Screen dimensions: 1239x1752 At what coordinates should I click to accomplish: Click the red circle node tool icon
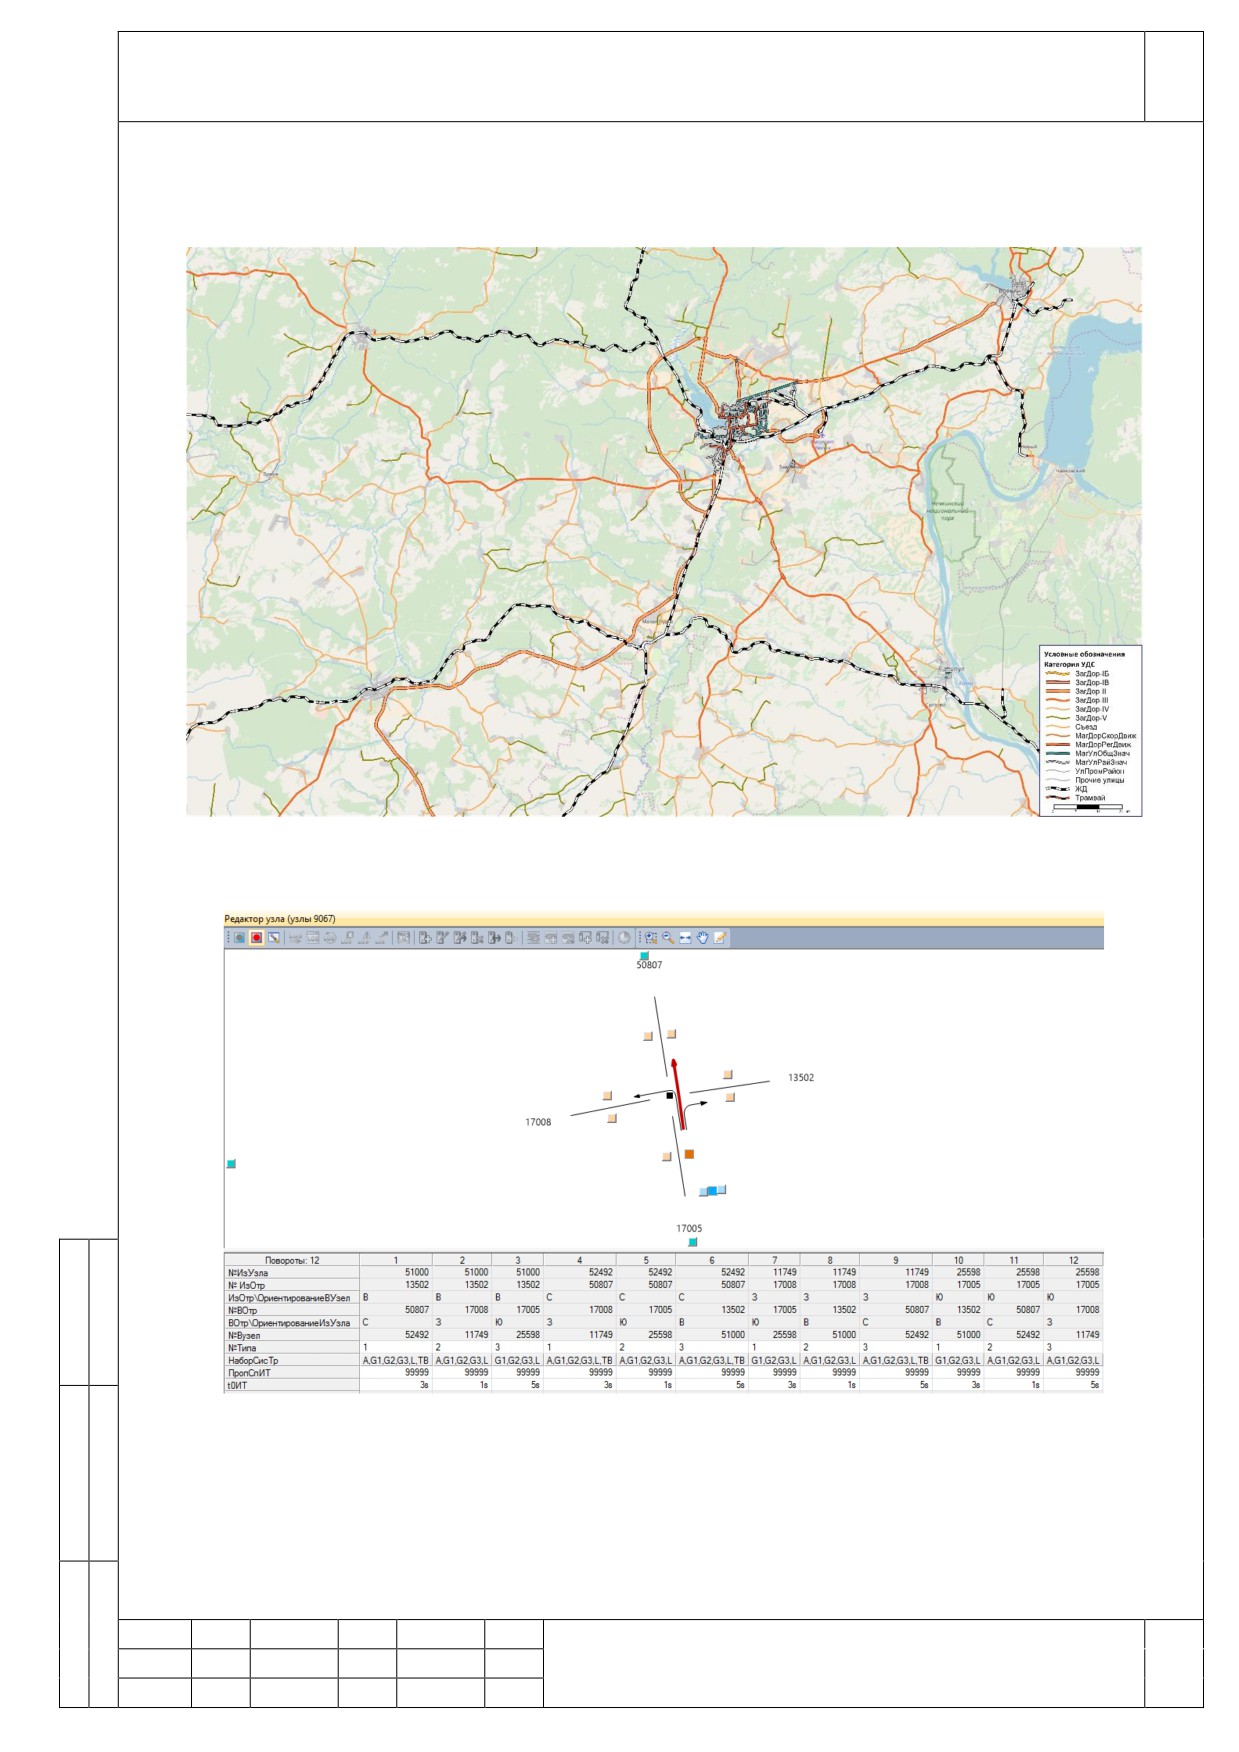click(256, 937)
